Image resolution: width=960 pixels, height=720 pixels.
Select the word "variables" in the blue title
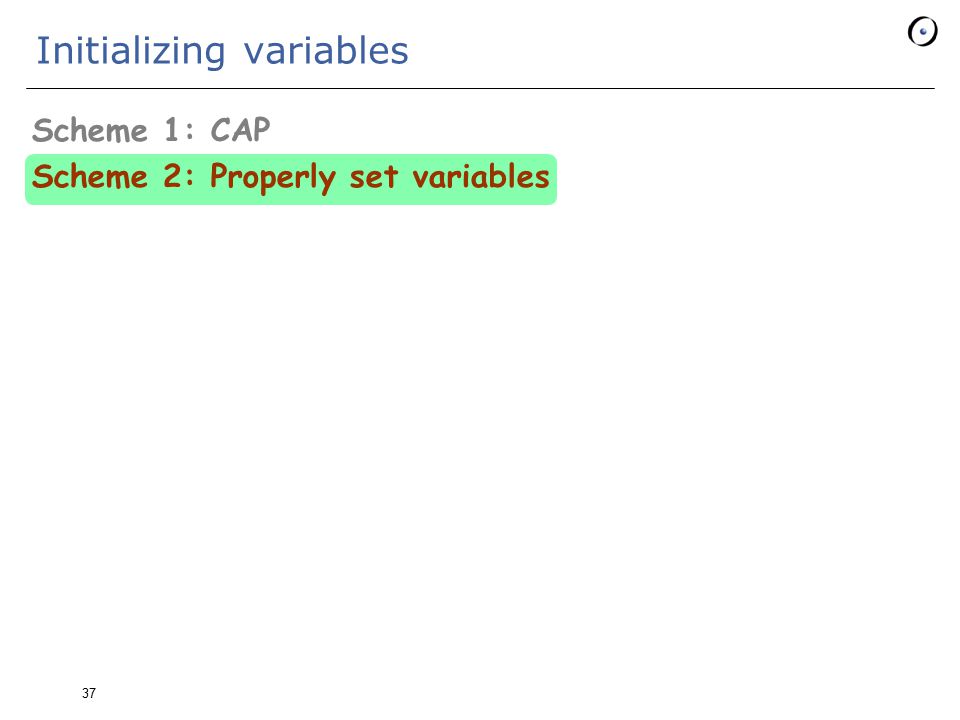tap(326, 50)
